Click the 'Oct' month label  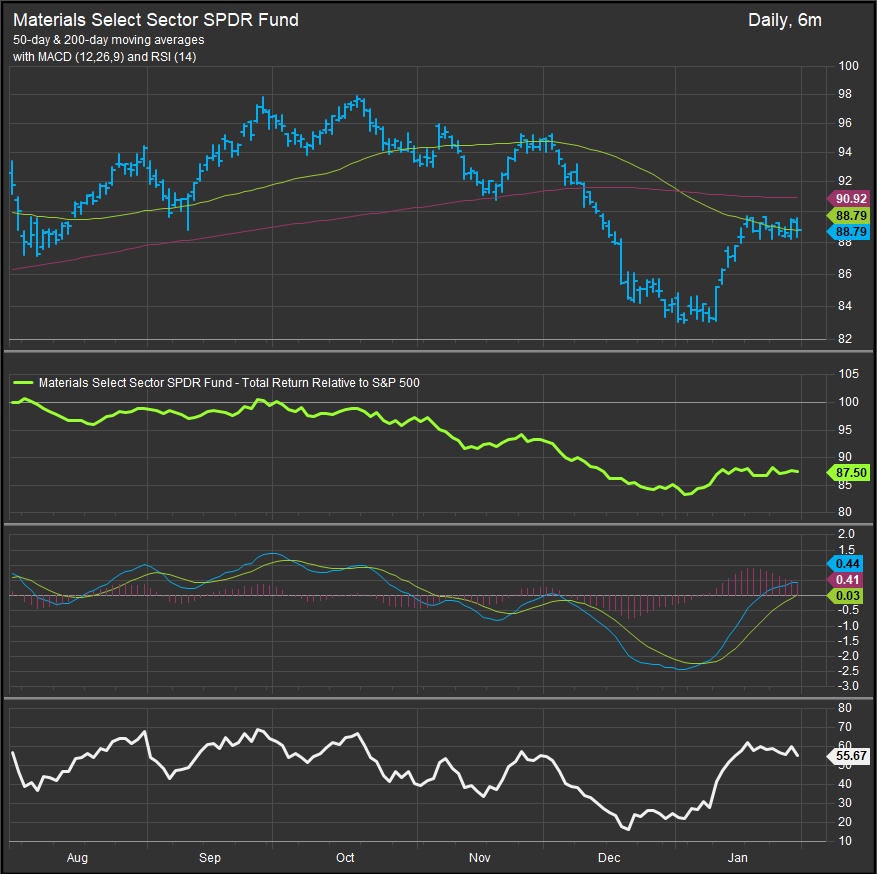[x=345, y=858]
